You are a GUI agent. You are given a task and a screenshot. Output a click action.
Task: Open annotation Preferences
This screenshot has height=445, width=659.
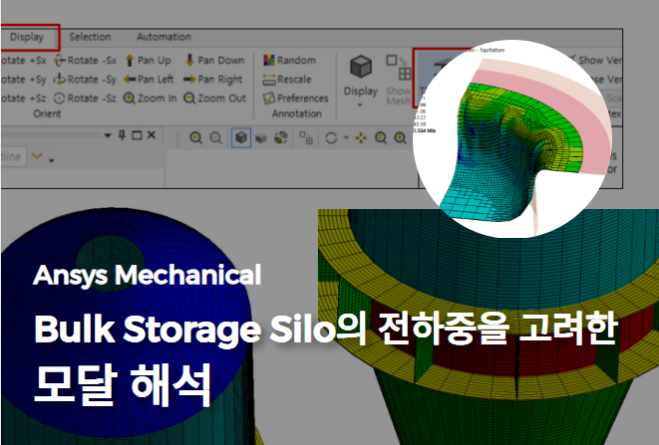(x=295, y=98)
